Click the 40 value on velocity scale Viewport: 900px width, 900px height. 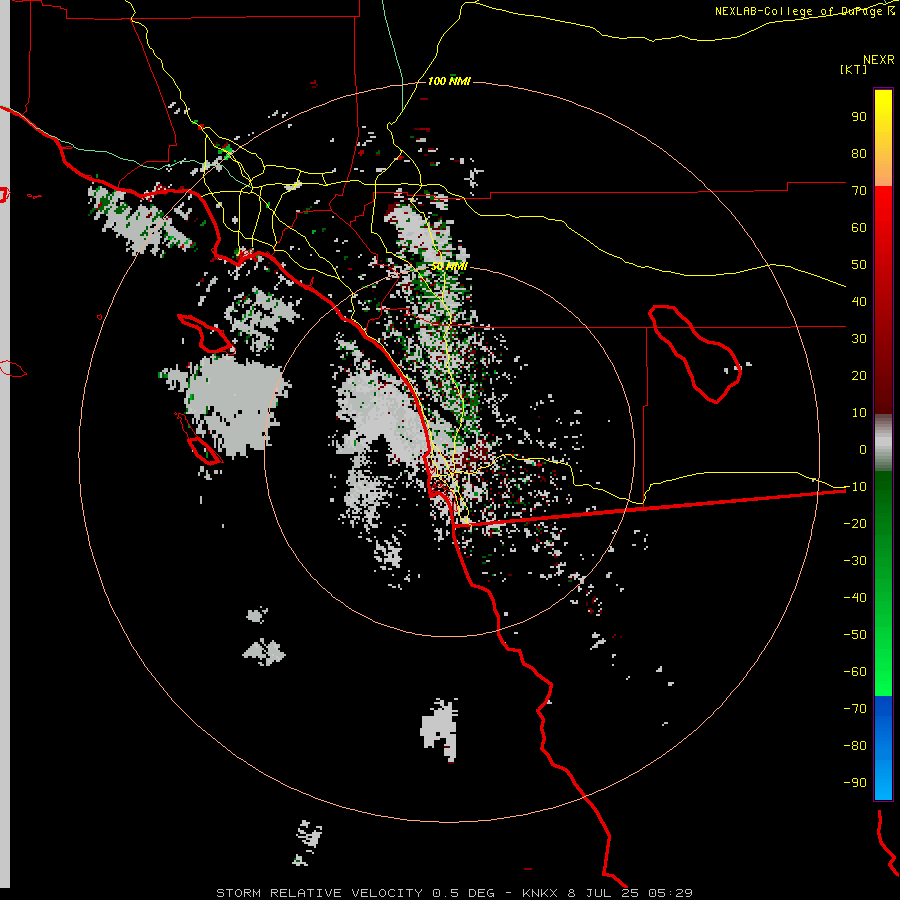click(859, 301)
